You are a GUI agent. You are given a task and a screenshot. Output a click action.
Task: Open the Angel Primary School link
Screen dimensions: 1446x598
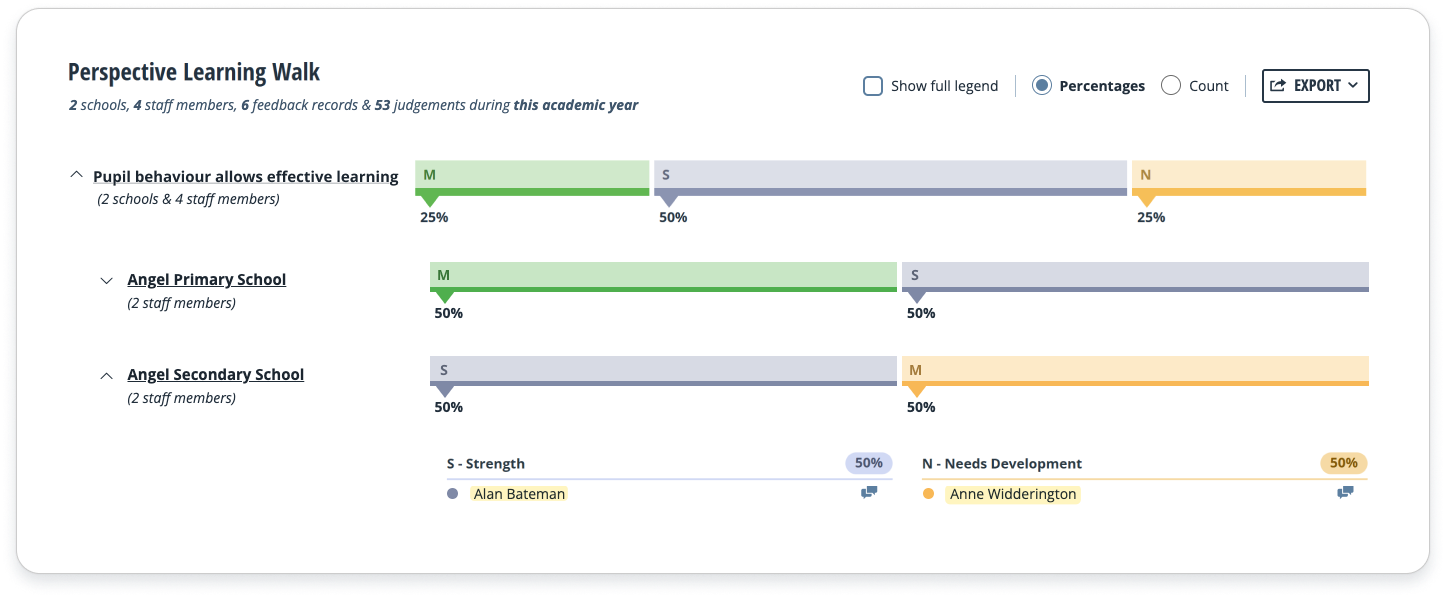tap(206, 280)
